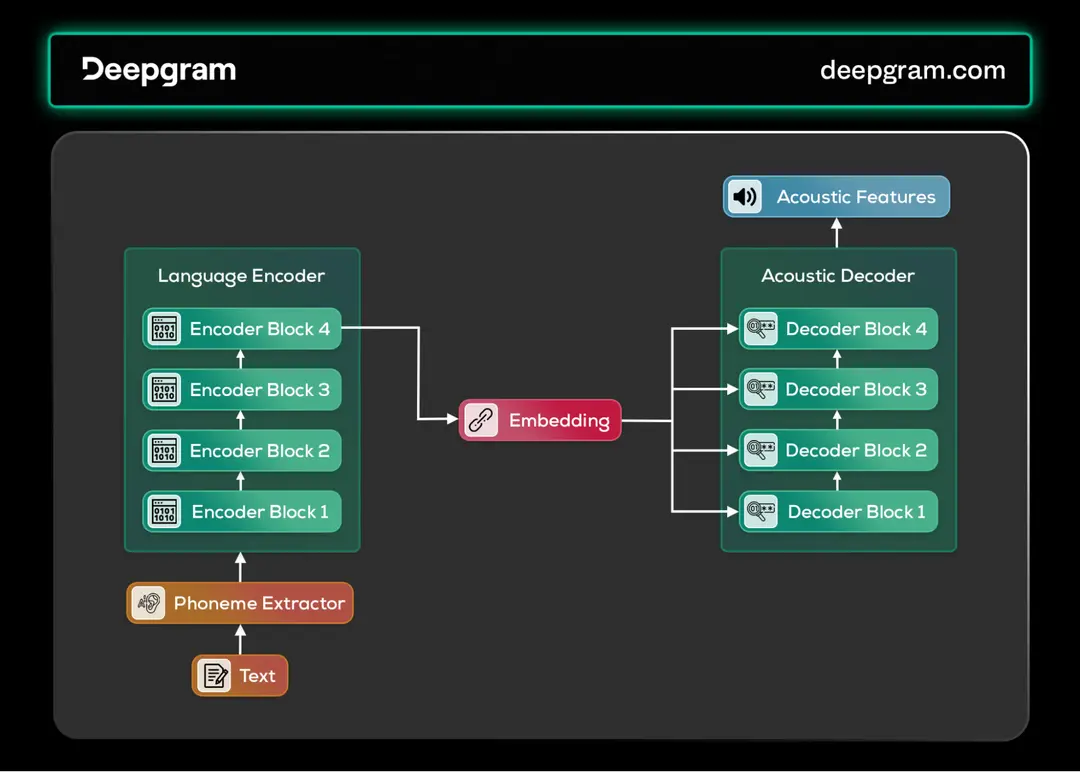Image resolution: width=1080 pixels, height=772 pixels.
Task: Select the Text block
Action: (x=239, y=675)
